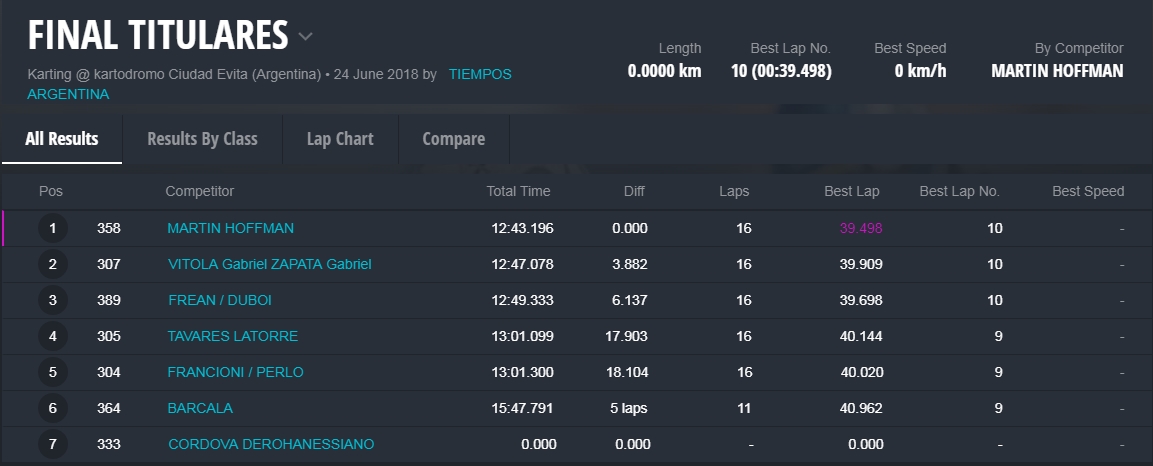The width and height of the screenshot is (1153, 466).
Task: Click the purple 39.498 best lap time
Action: [x=861, y=228]
